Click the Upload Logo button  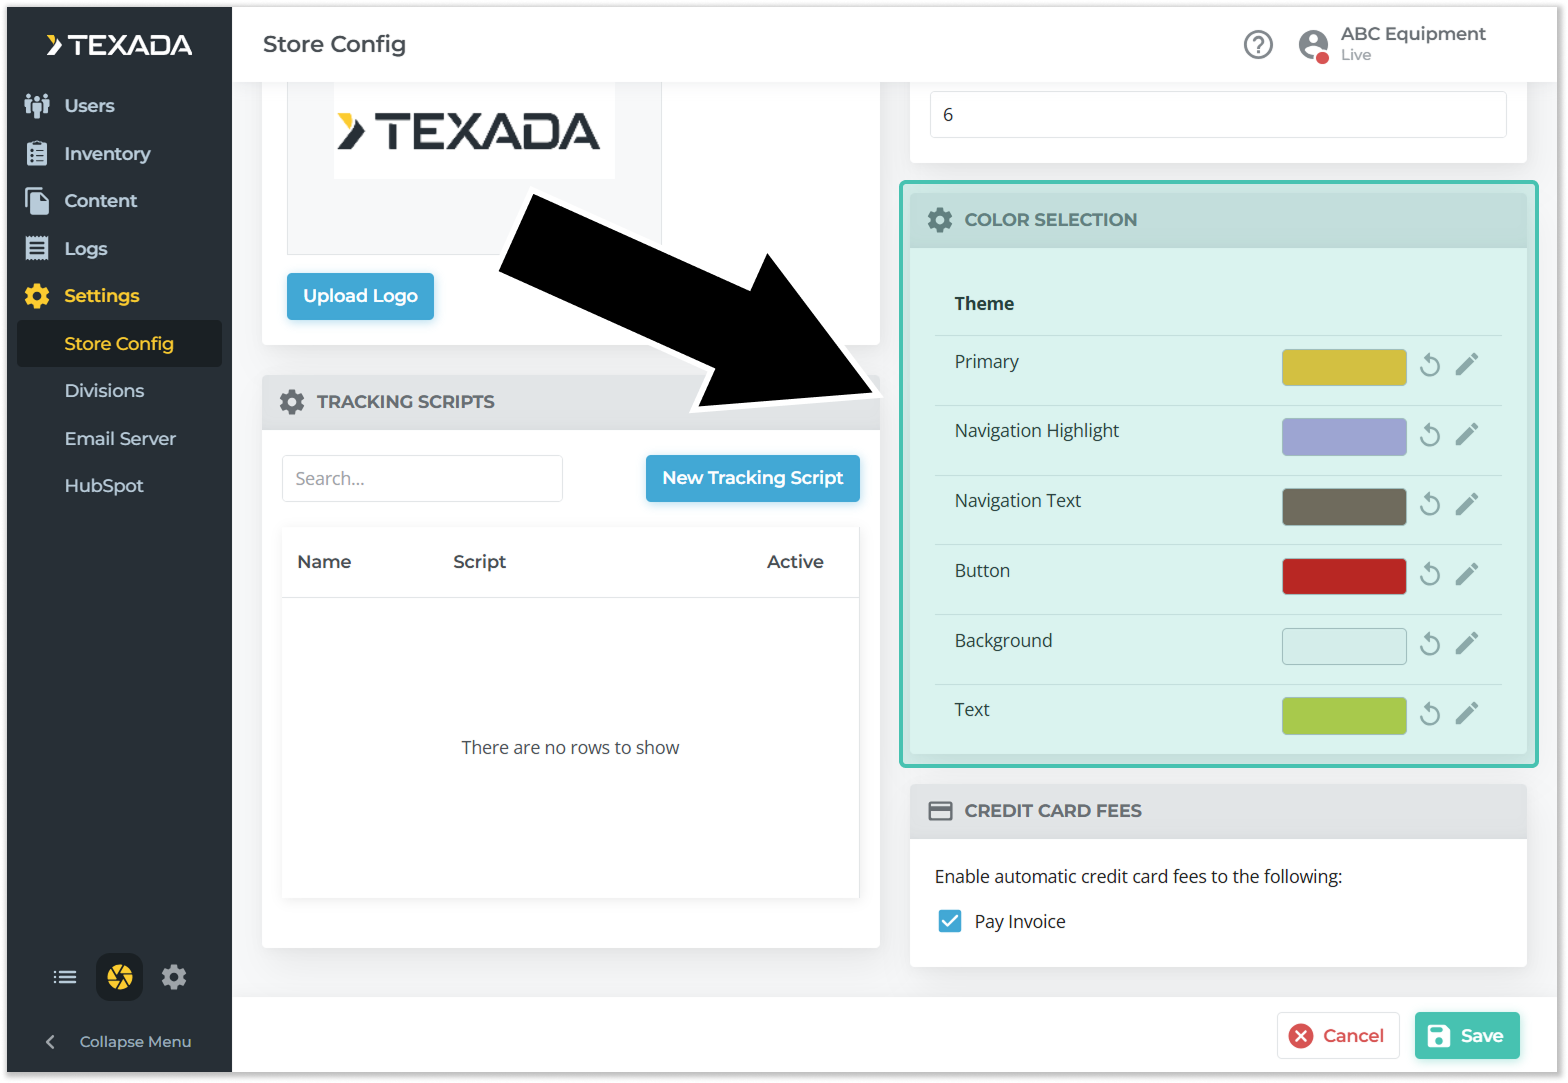tap(360, 296)
